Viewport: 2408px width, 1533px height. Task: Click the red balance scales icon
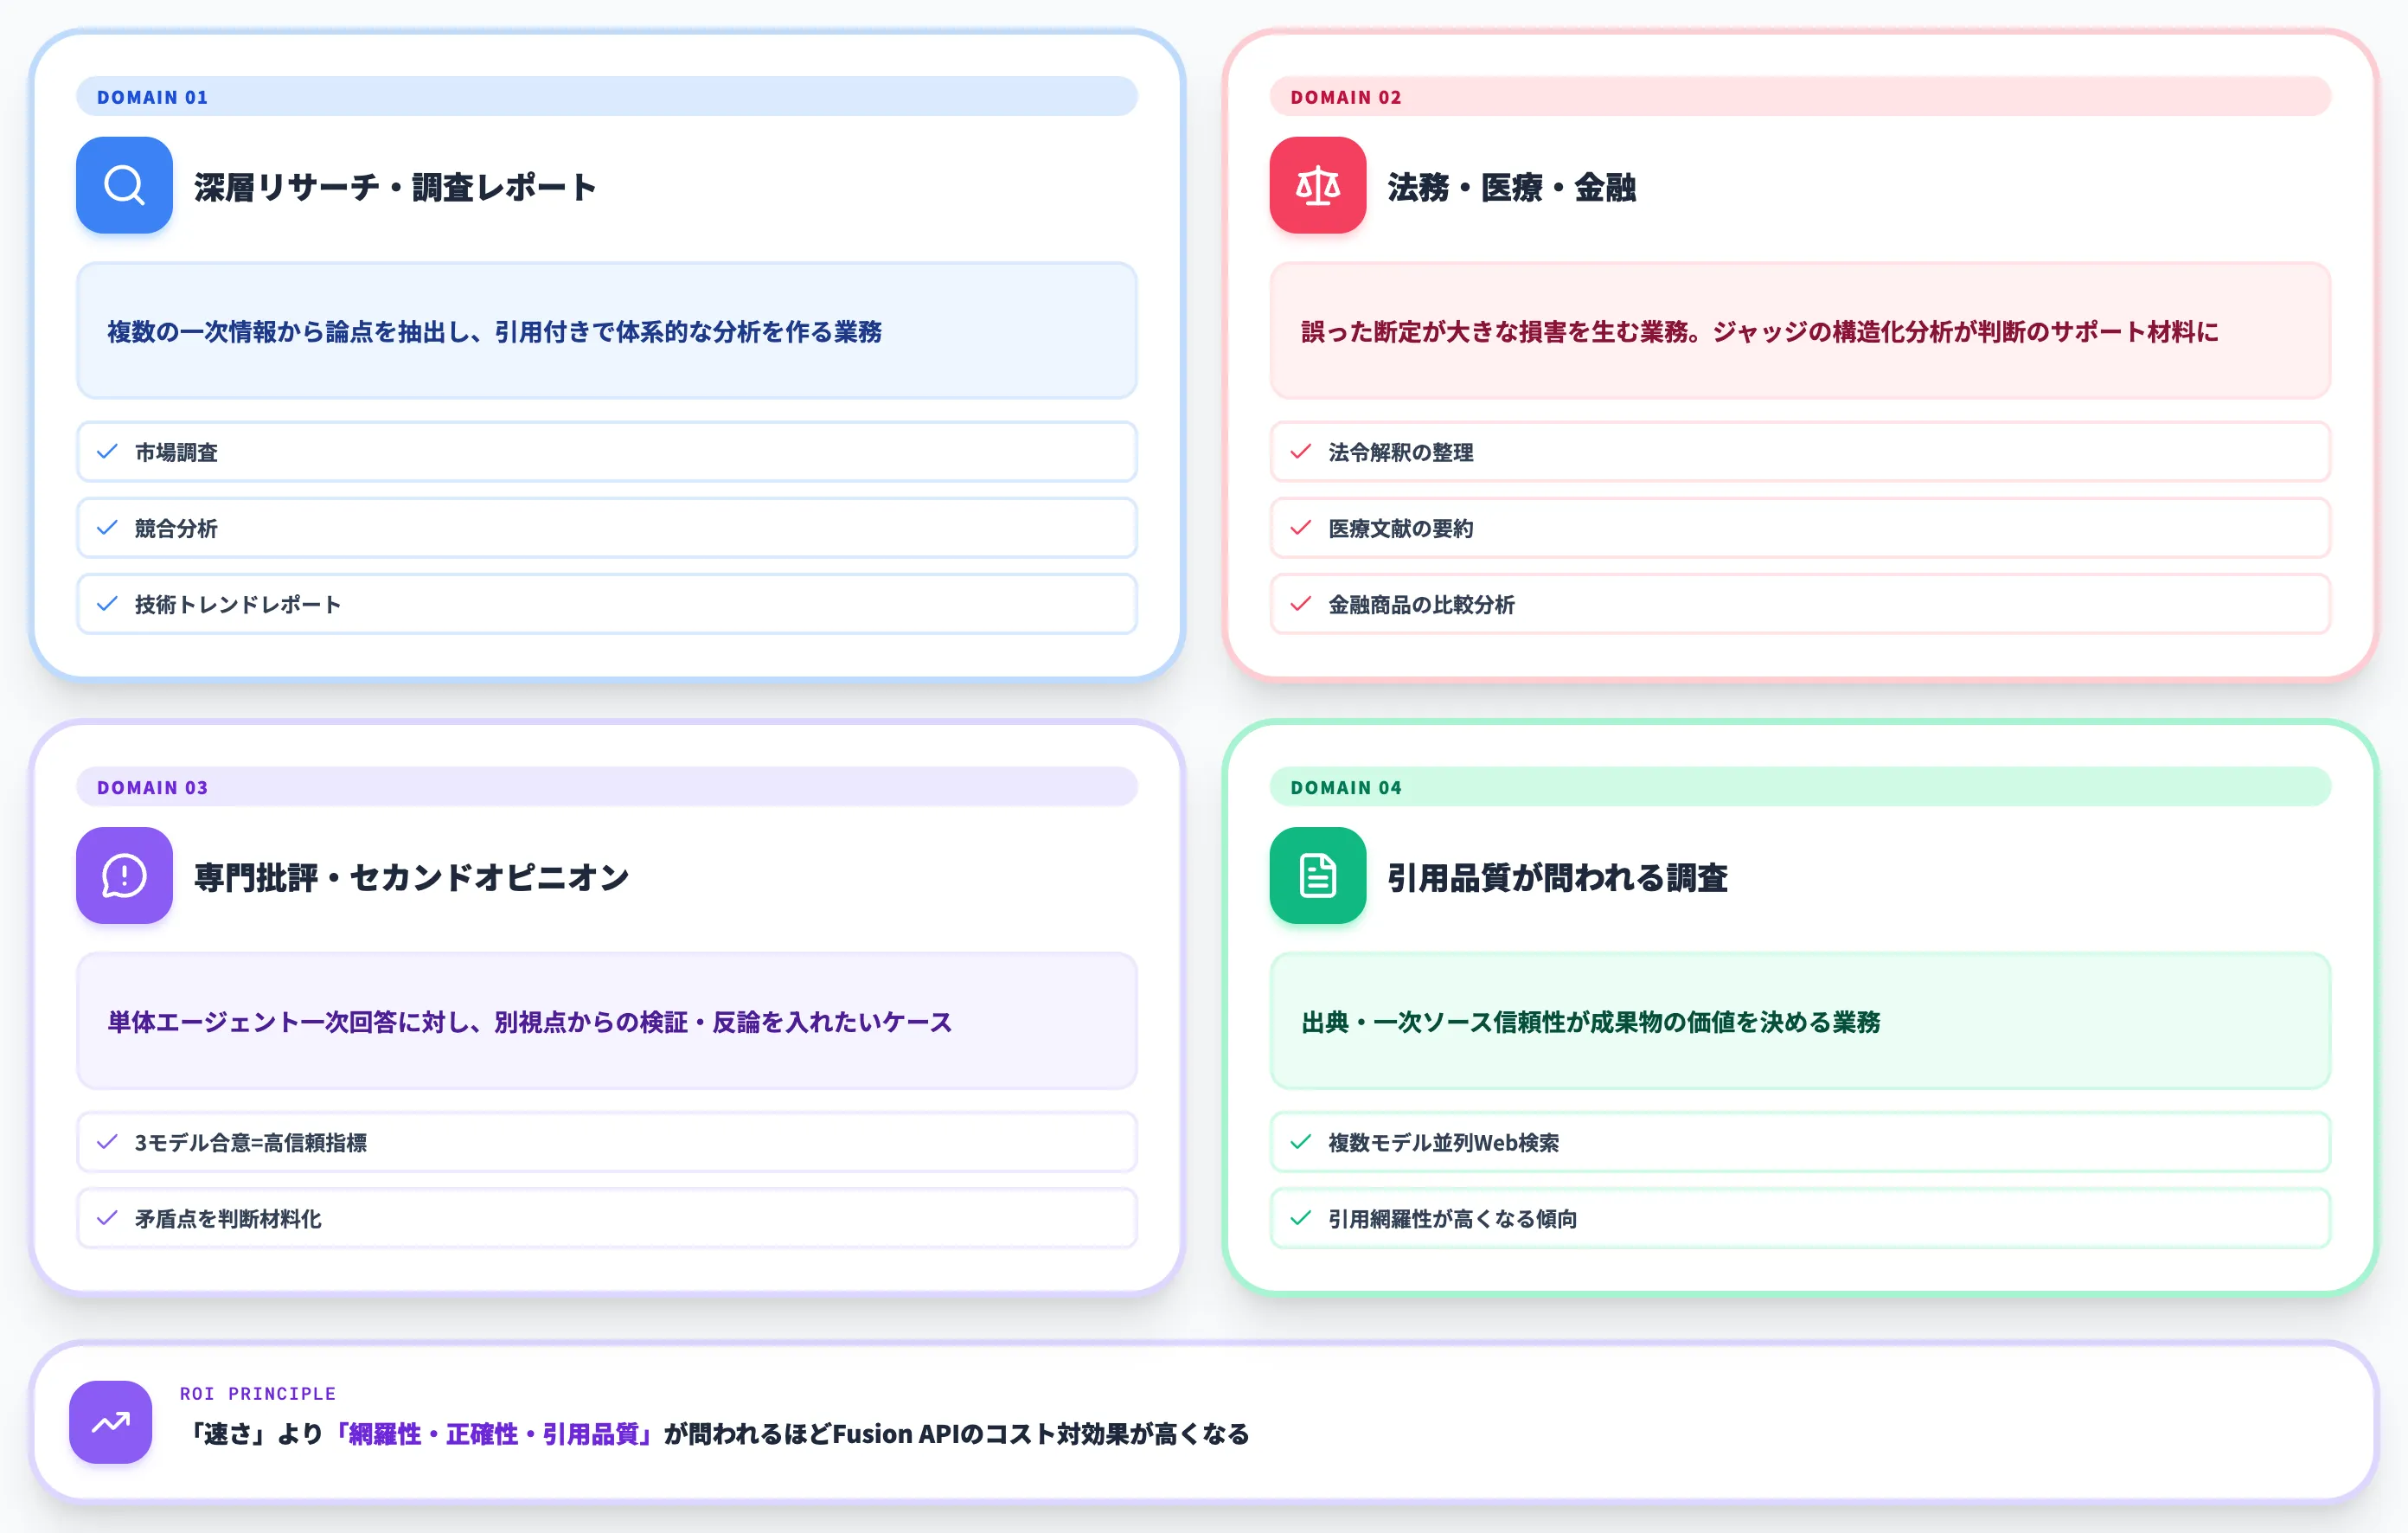1317,185
